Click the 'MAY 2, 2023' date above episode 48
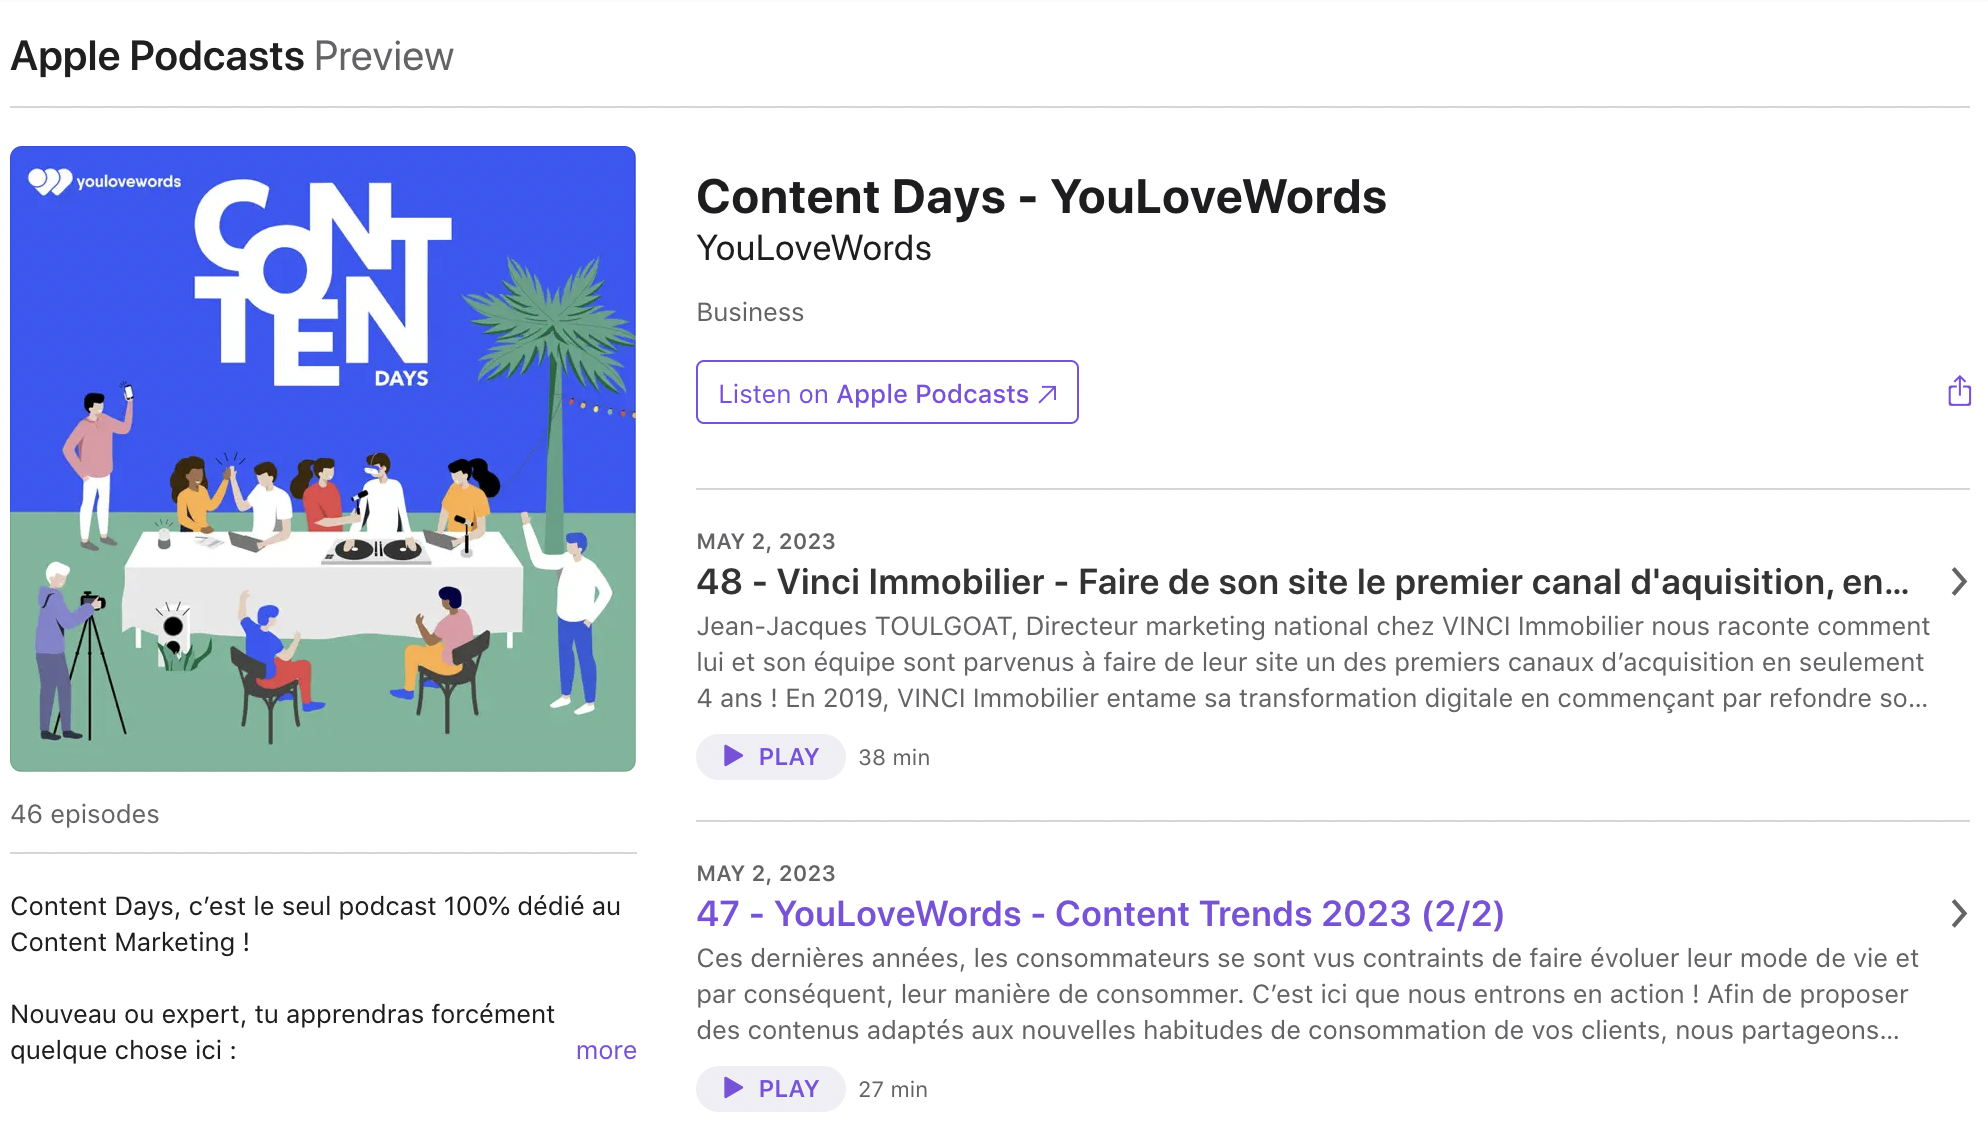Image resolution: width=1988 pixels, height=1148 pixels. (x=766, y=541)
